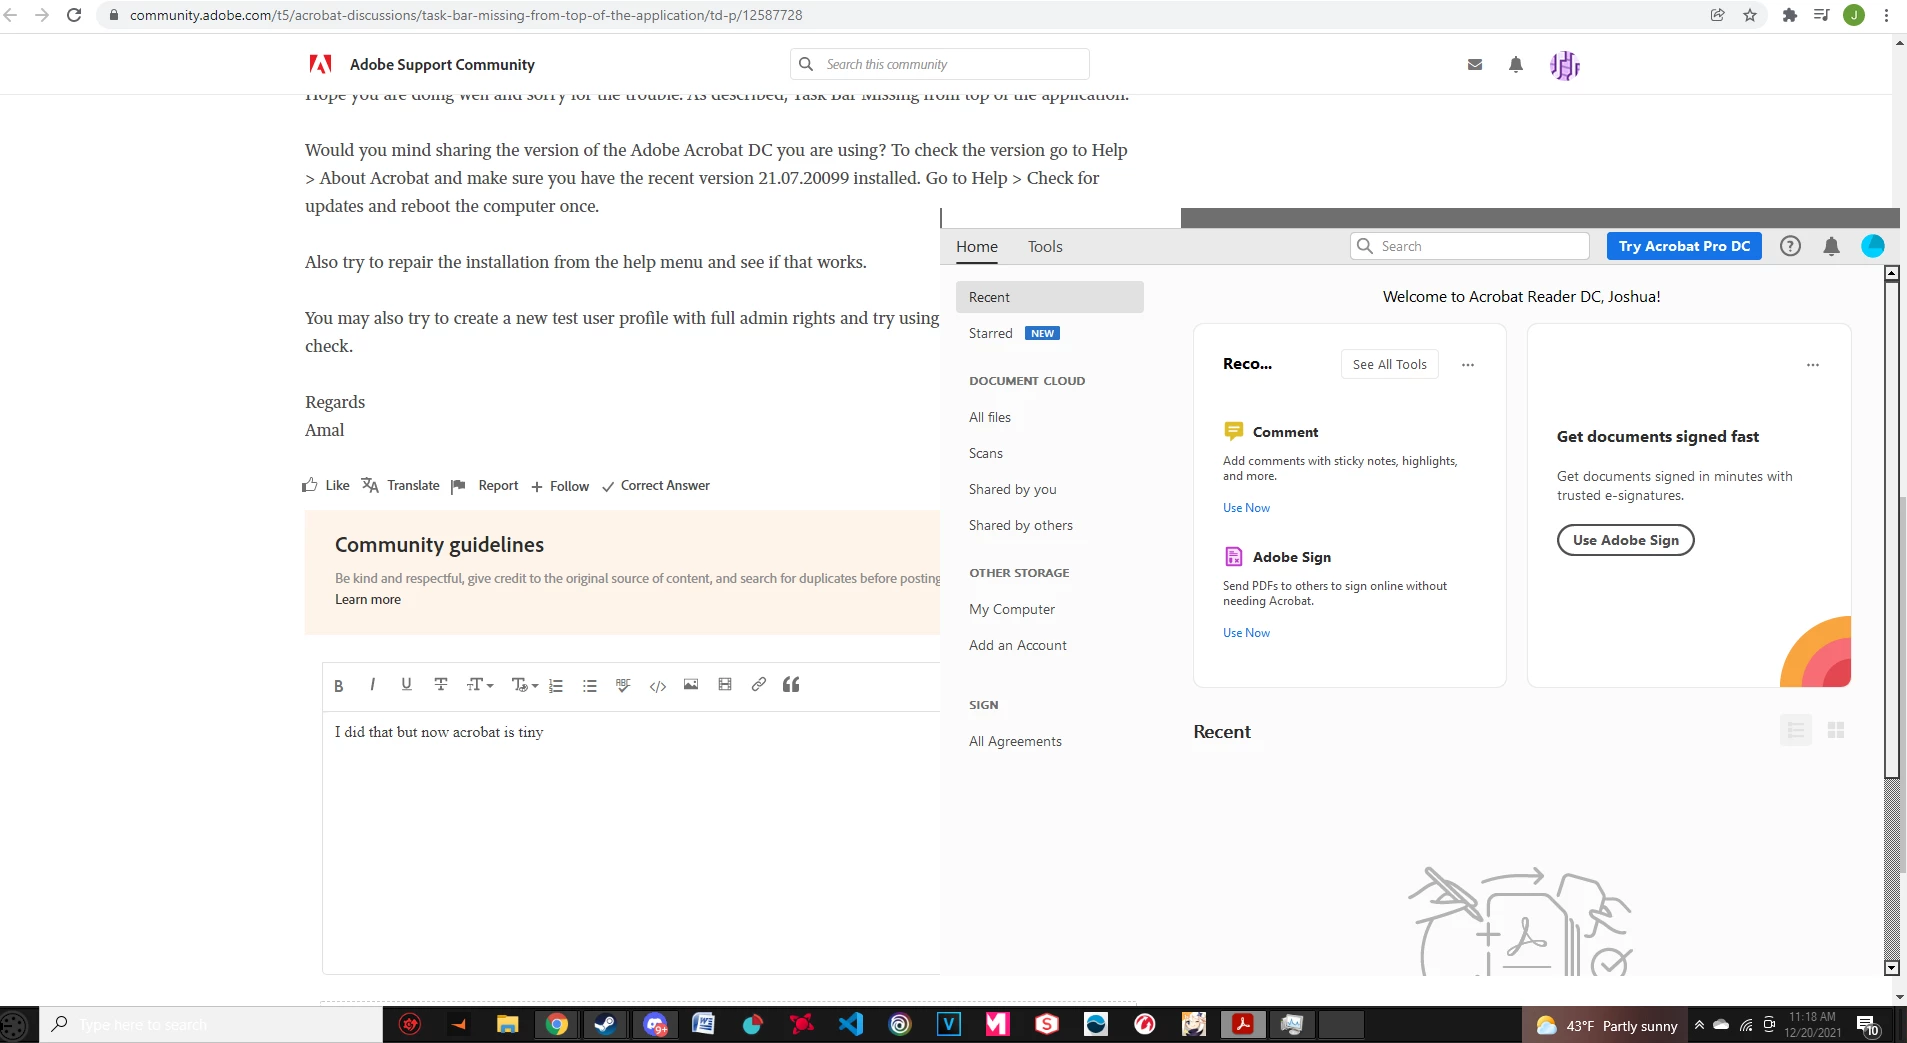The width and height of the screenshot is (1907, 1043).
Task: Click the Adobe logo in the community header
Action: [x=320, y=64]
